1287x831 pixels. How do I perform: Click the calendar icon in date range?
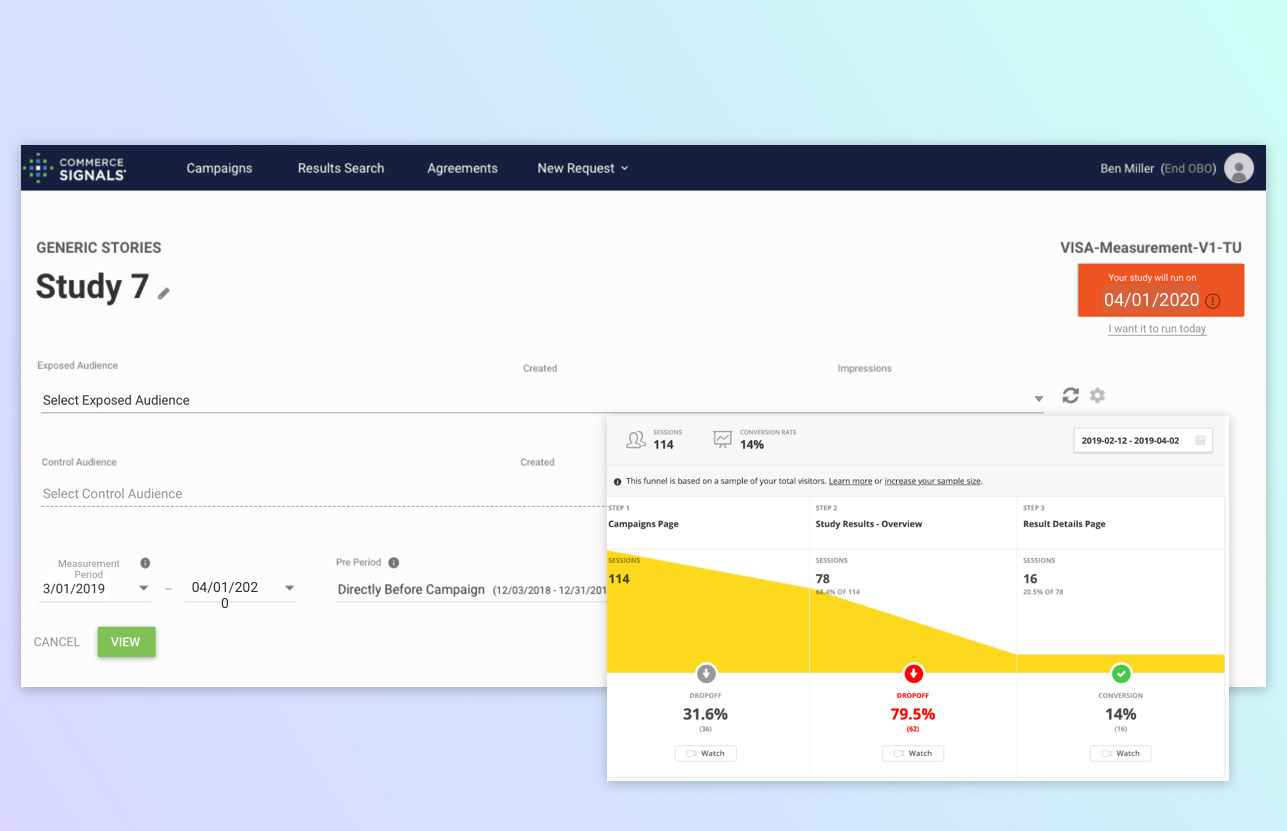coord(1200,440)
